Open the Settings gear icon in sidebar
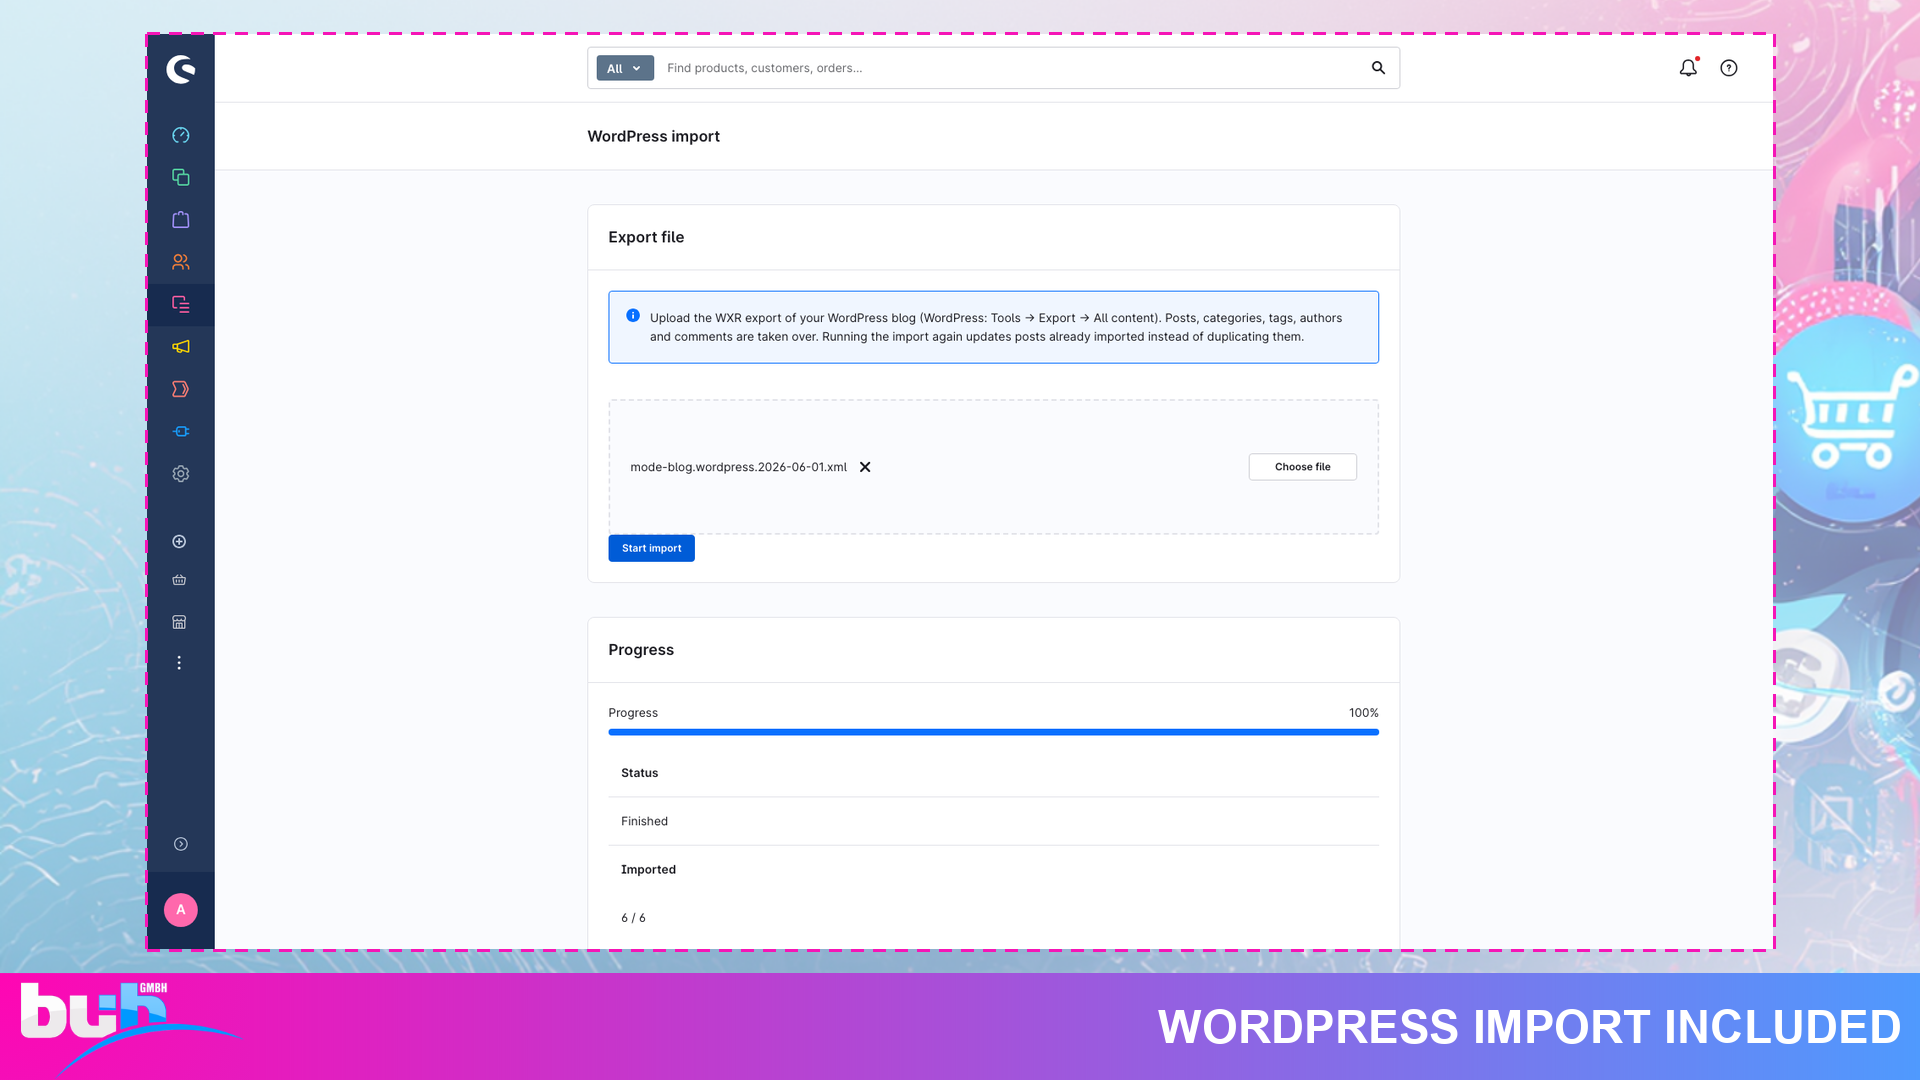1920x1080 pixels. [x=181, y=474]
